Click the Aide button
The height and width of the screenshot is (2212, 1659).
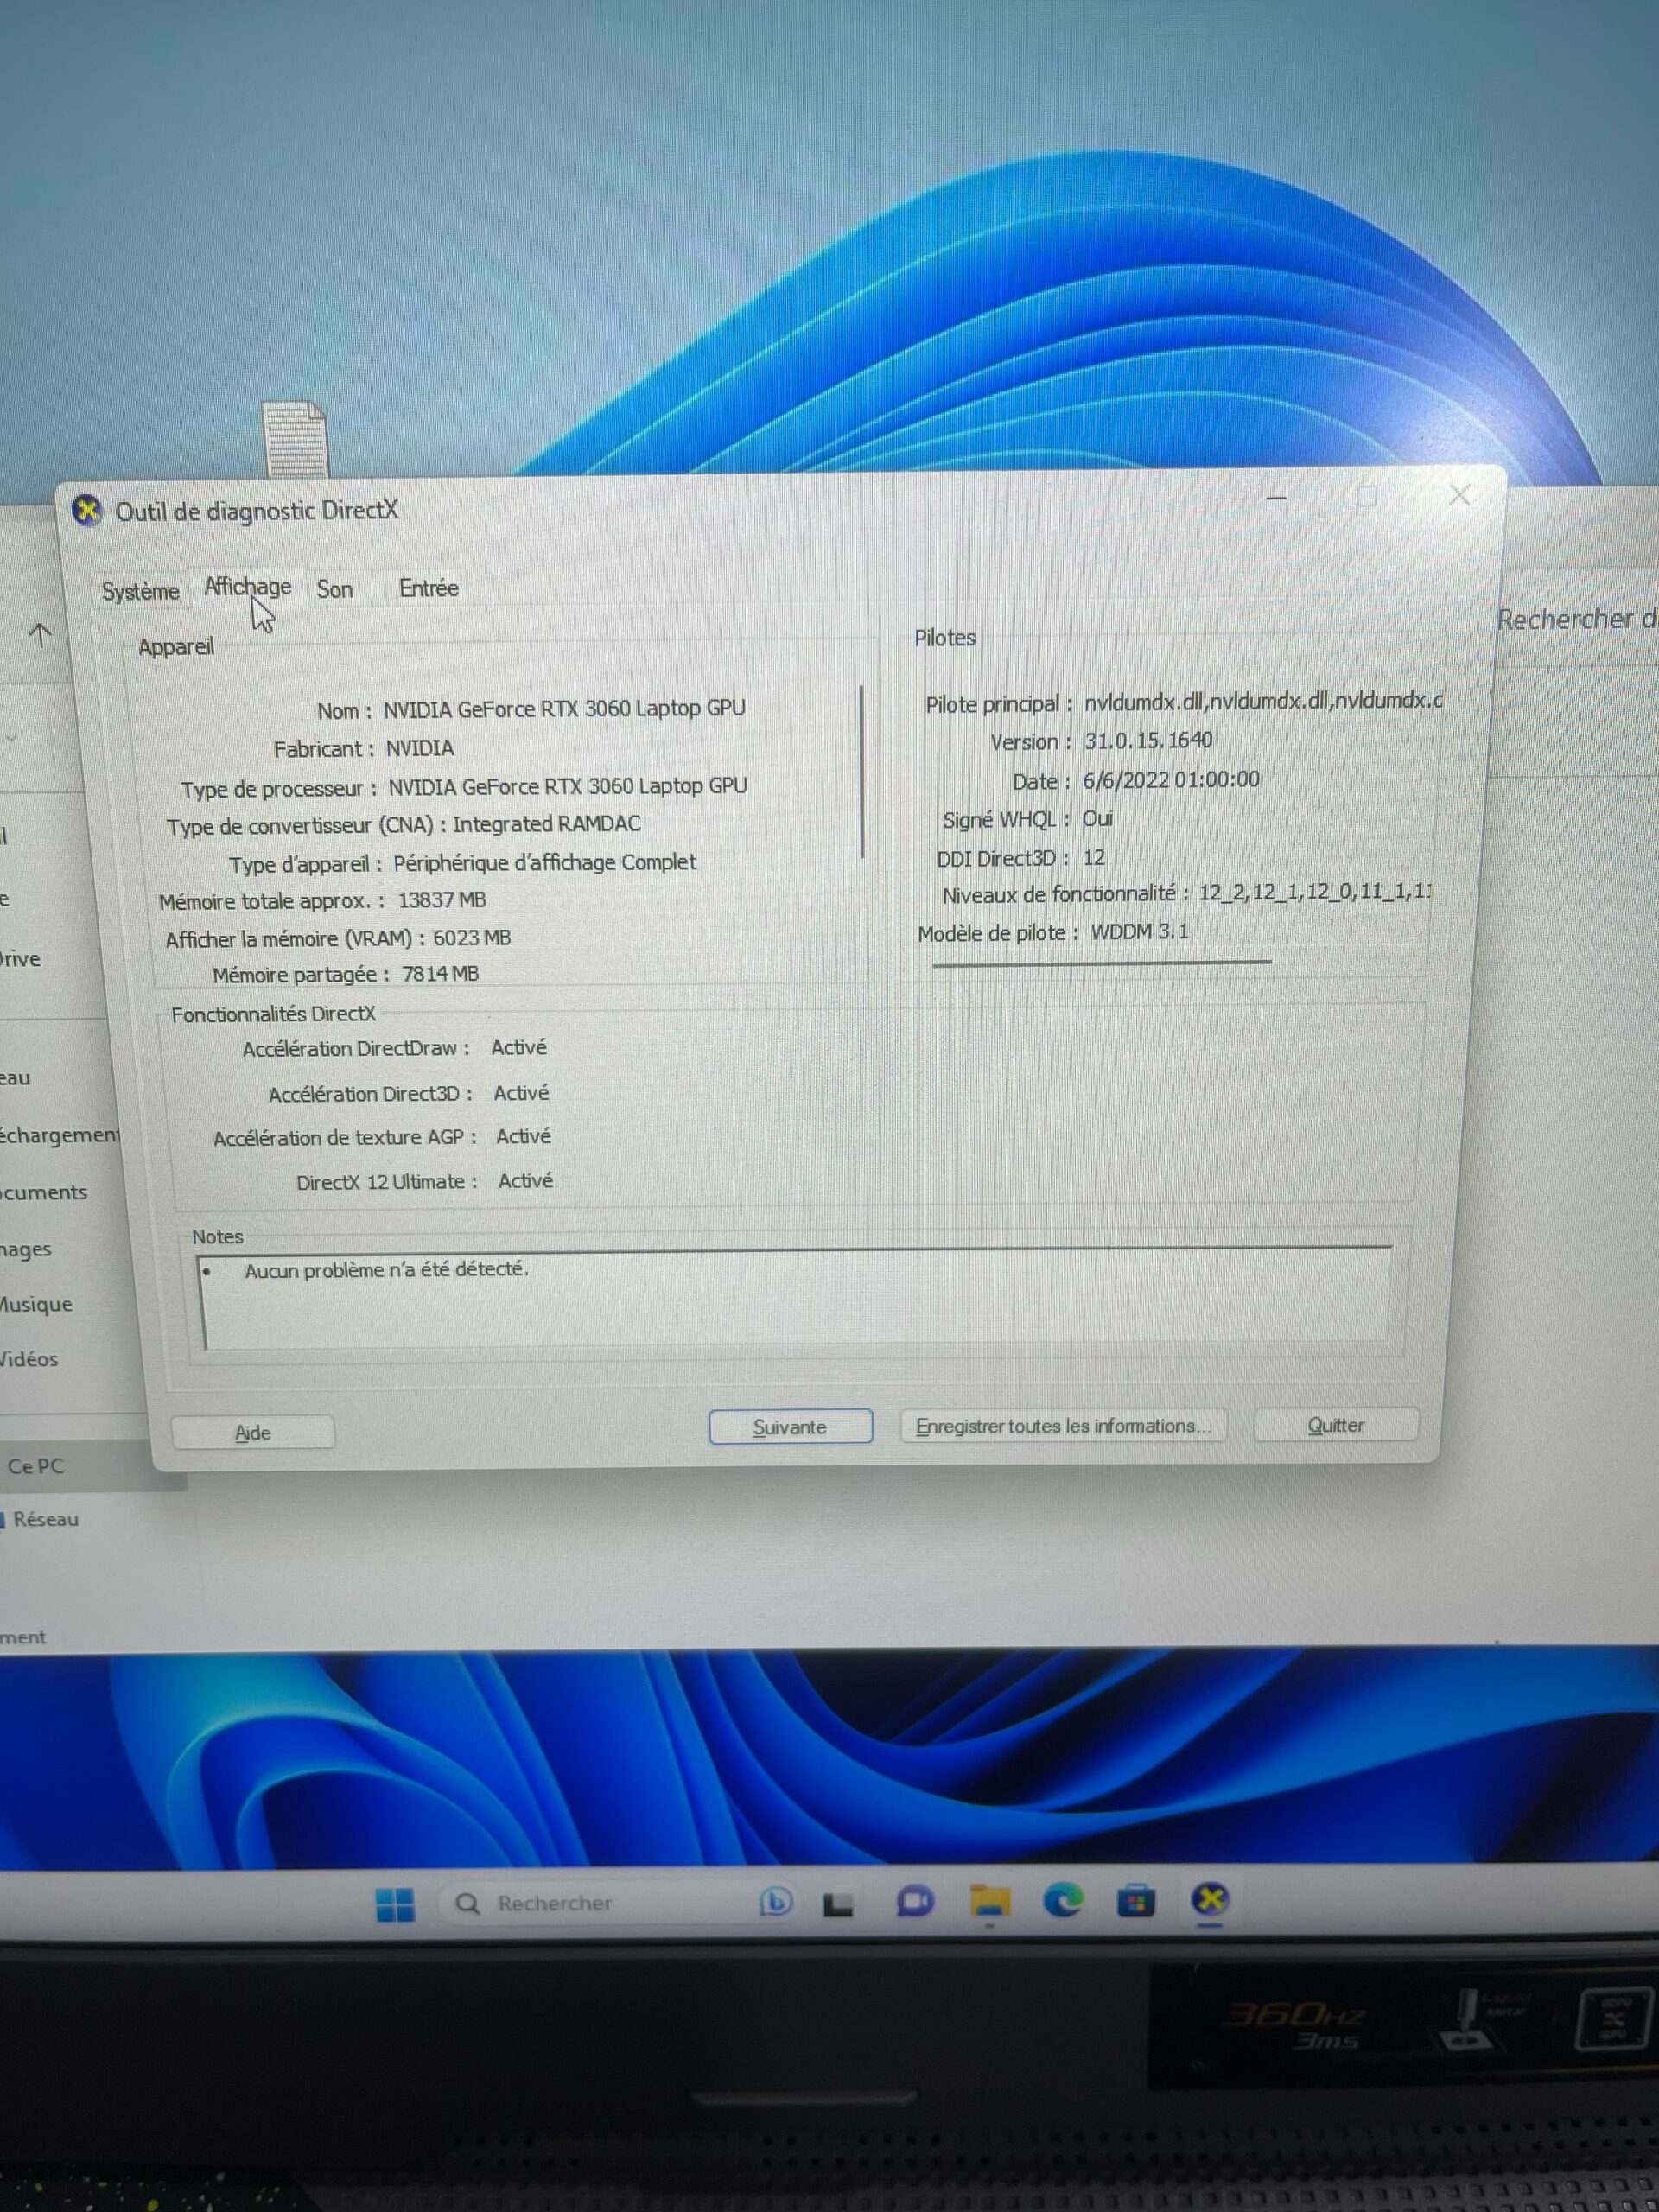click(x=253, y=1432)
